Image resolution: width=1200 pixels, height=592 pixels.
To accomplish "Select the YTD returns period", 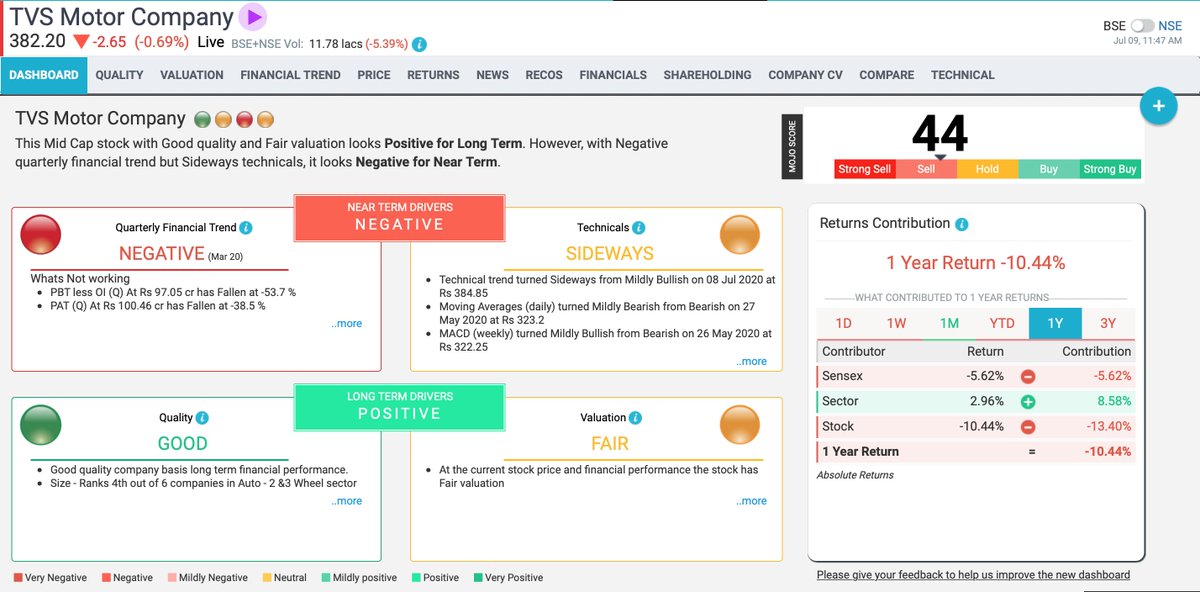I will (1002, 323).
